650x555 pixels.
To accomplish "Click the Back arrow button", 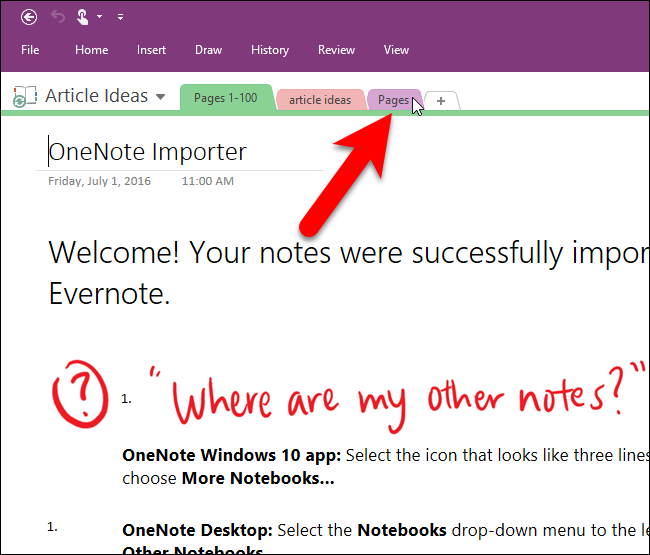I will 29,17.
